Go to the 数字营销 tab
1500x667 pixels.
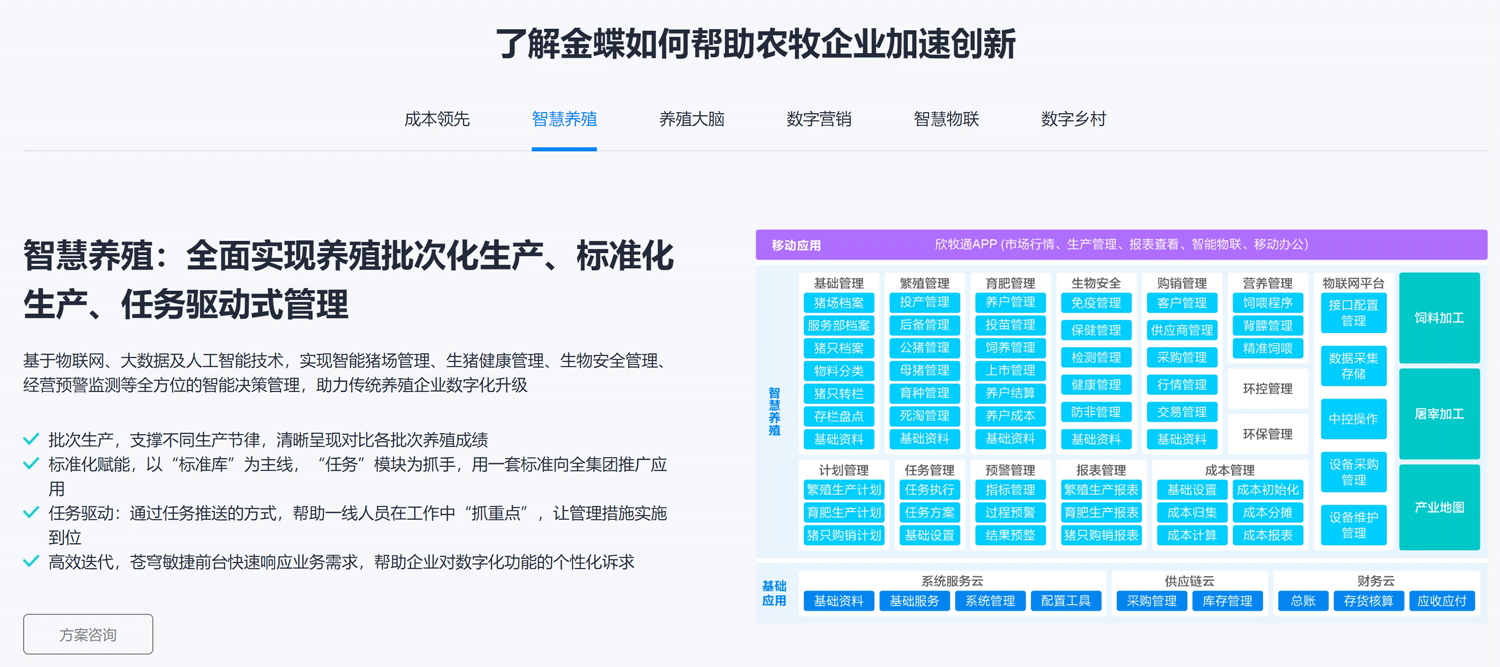point(819,119)
